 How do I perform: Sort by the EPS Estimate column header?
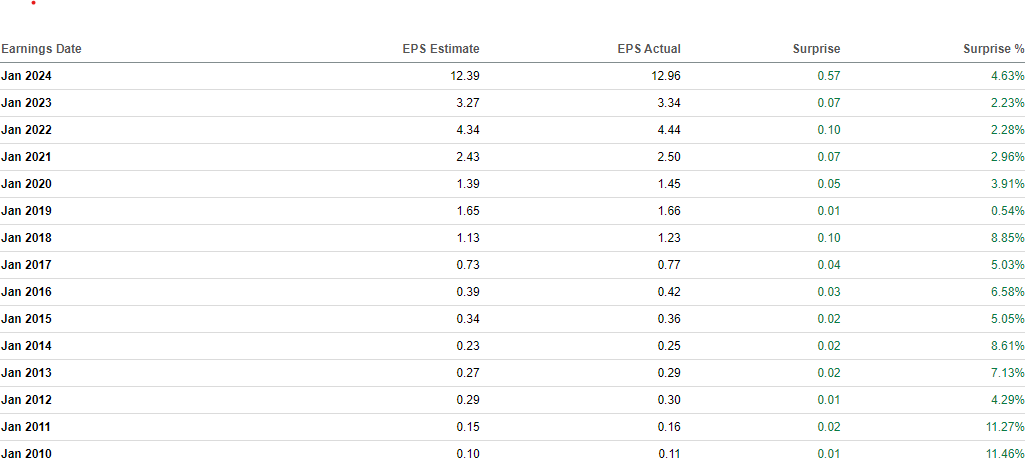pos(439,49)
